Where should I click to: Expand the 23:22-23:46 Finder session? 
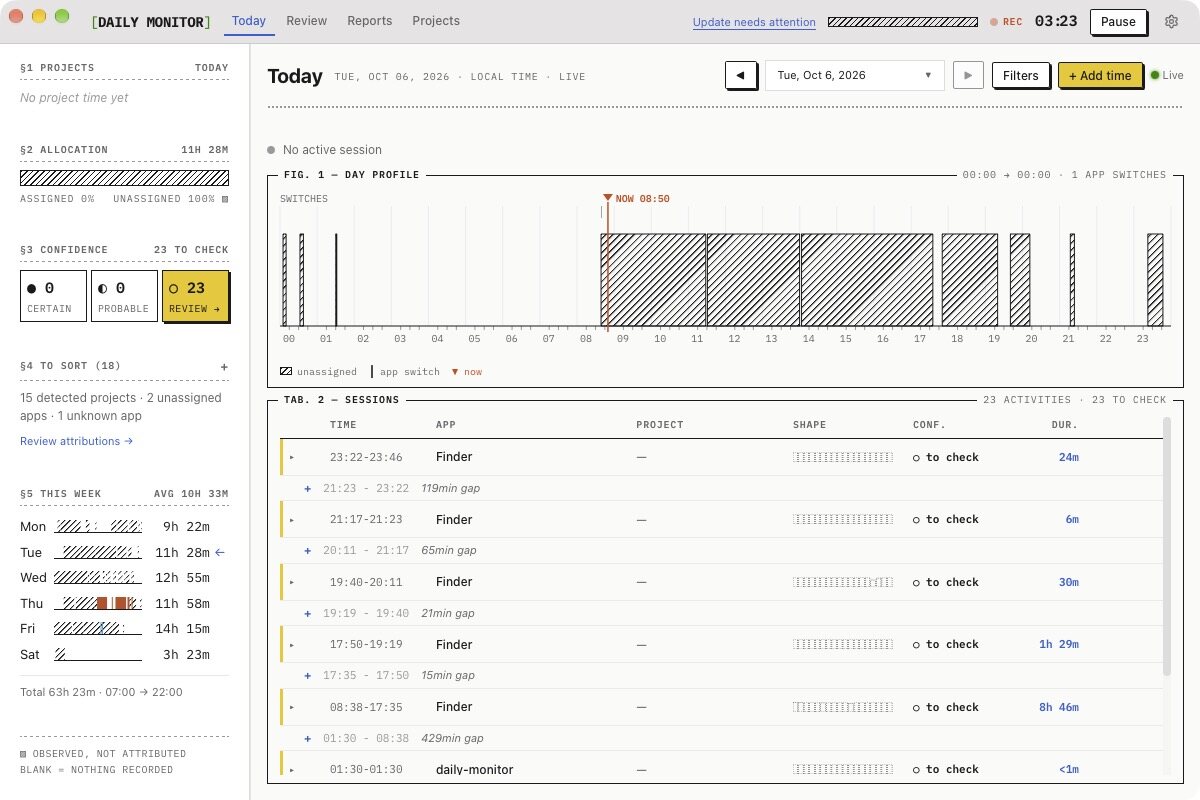click(x=292, y=457)
